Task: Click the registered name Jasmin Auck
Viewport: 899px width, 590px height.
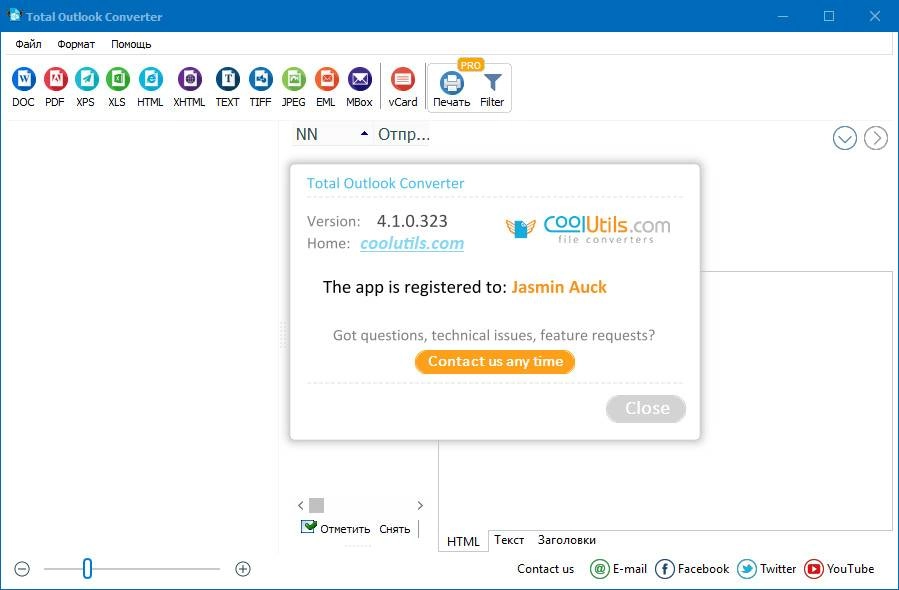Action: click(x=559, y=287)
